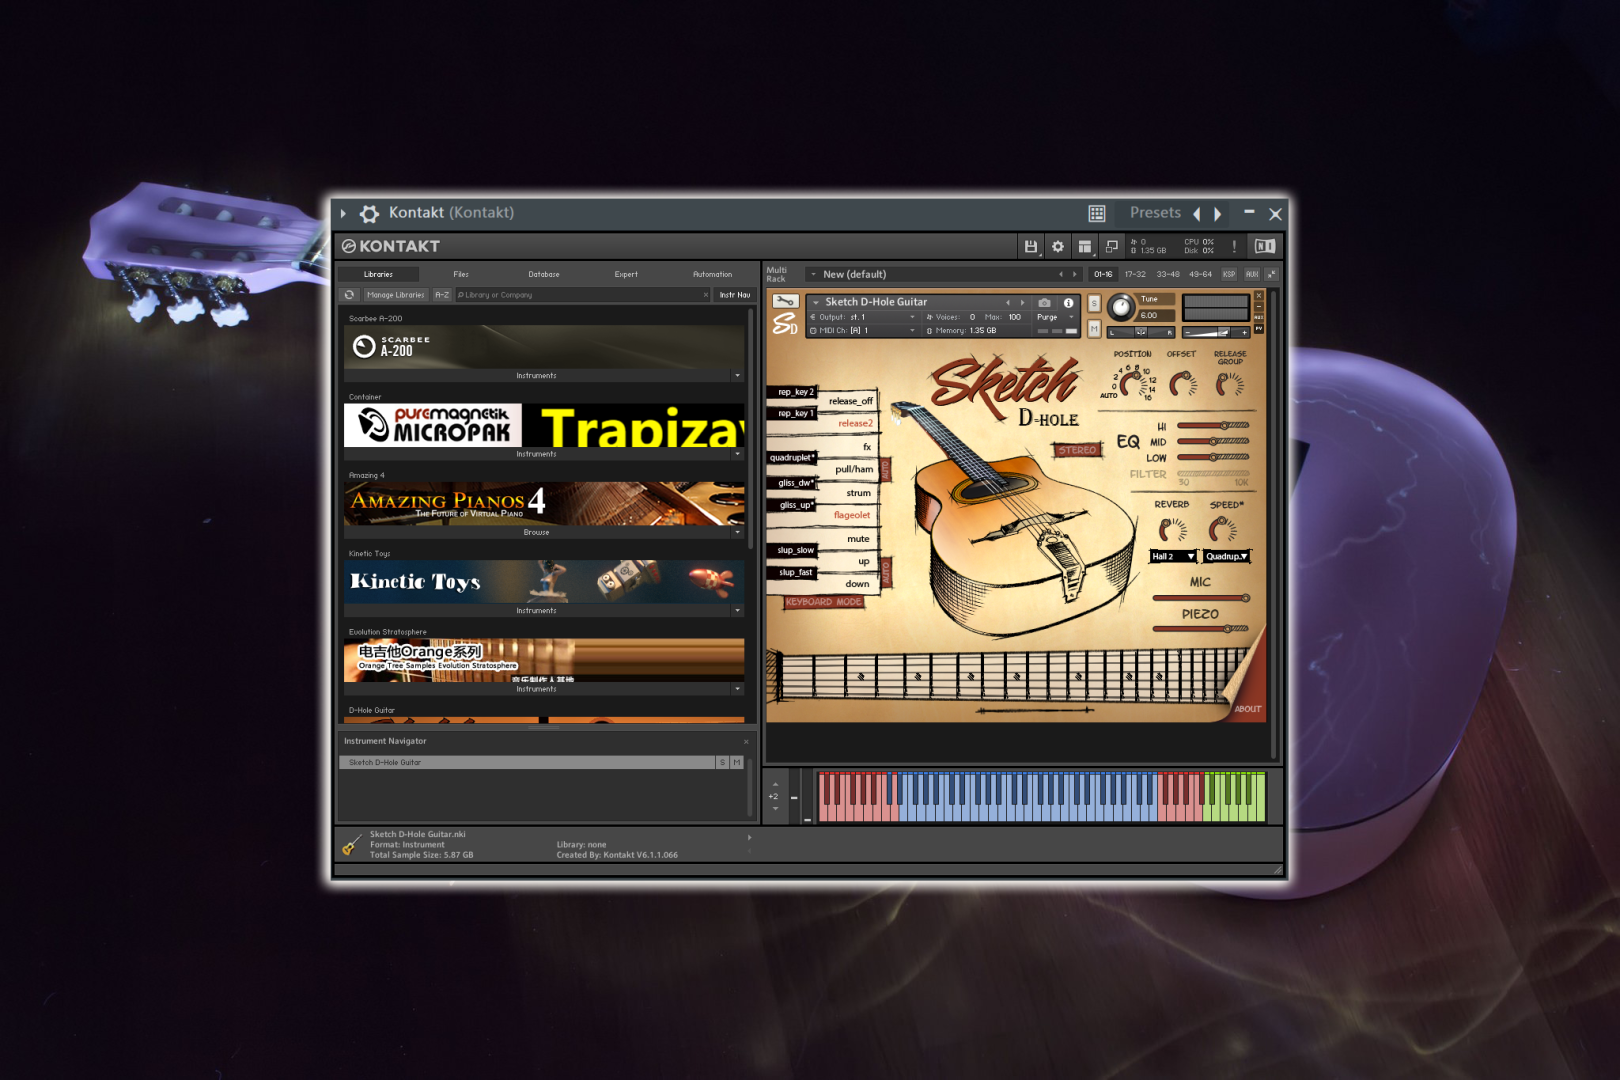Adjust the PIEZO level slider
This screenshot has width=1620, height=1080.
click(x=1201, y=629)
